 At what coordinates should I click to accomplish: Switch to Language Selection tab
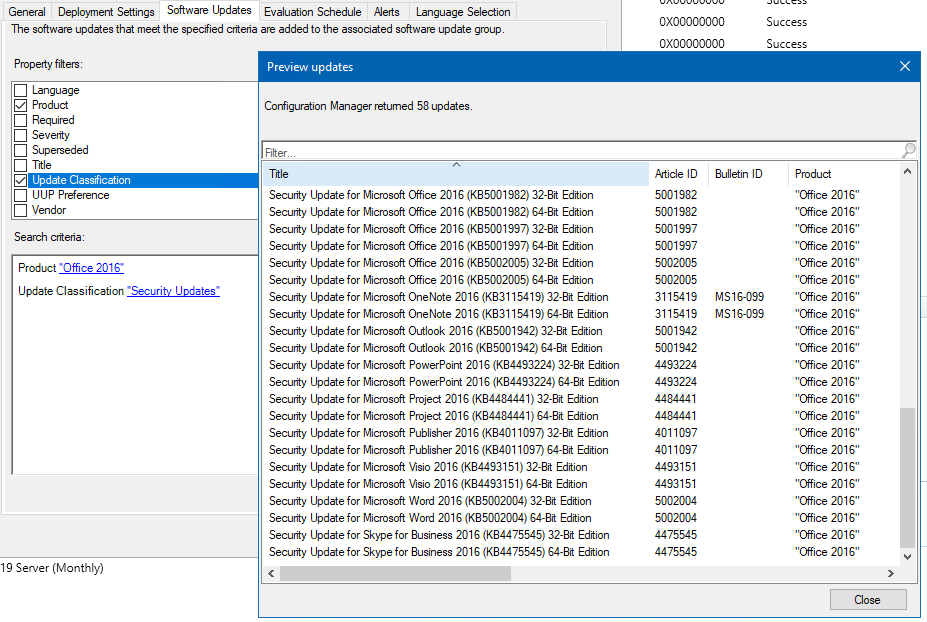[462, 12]
